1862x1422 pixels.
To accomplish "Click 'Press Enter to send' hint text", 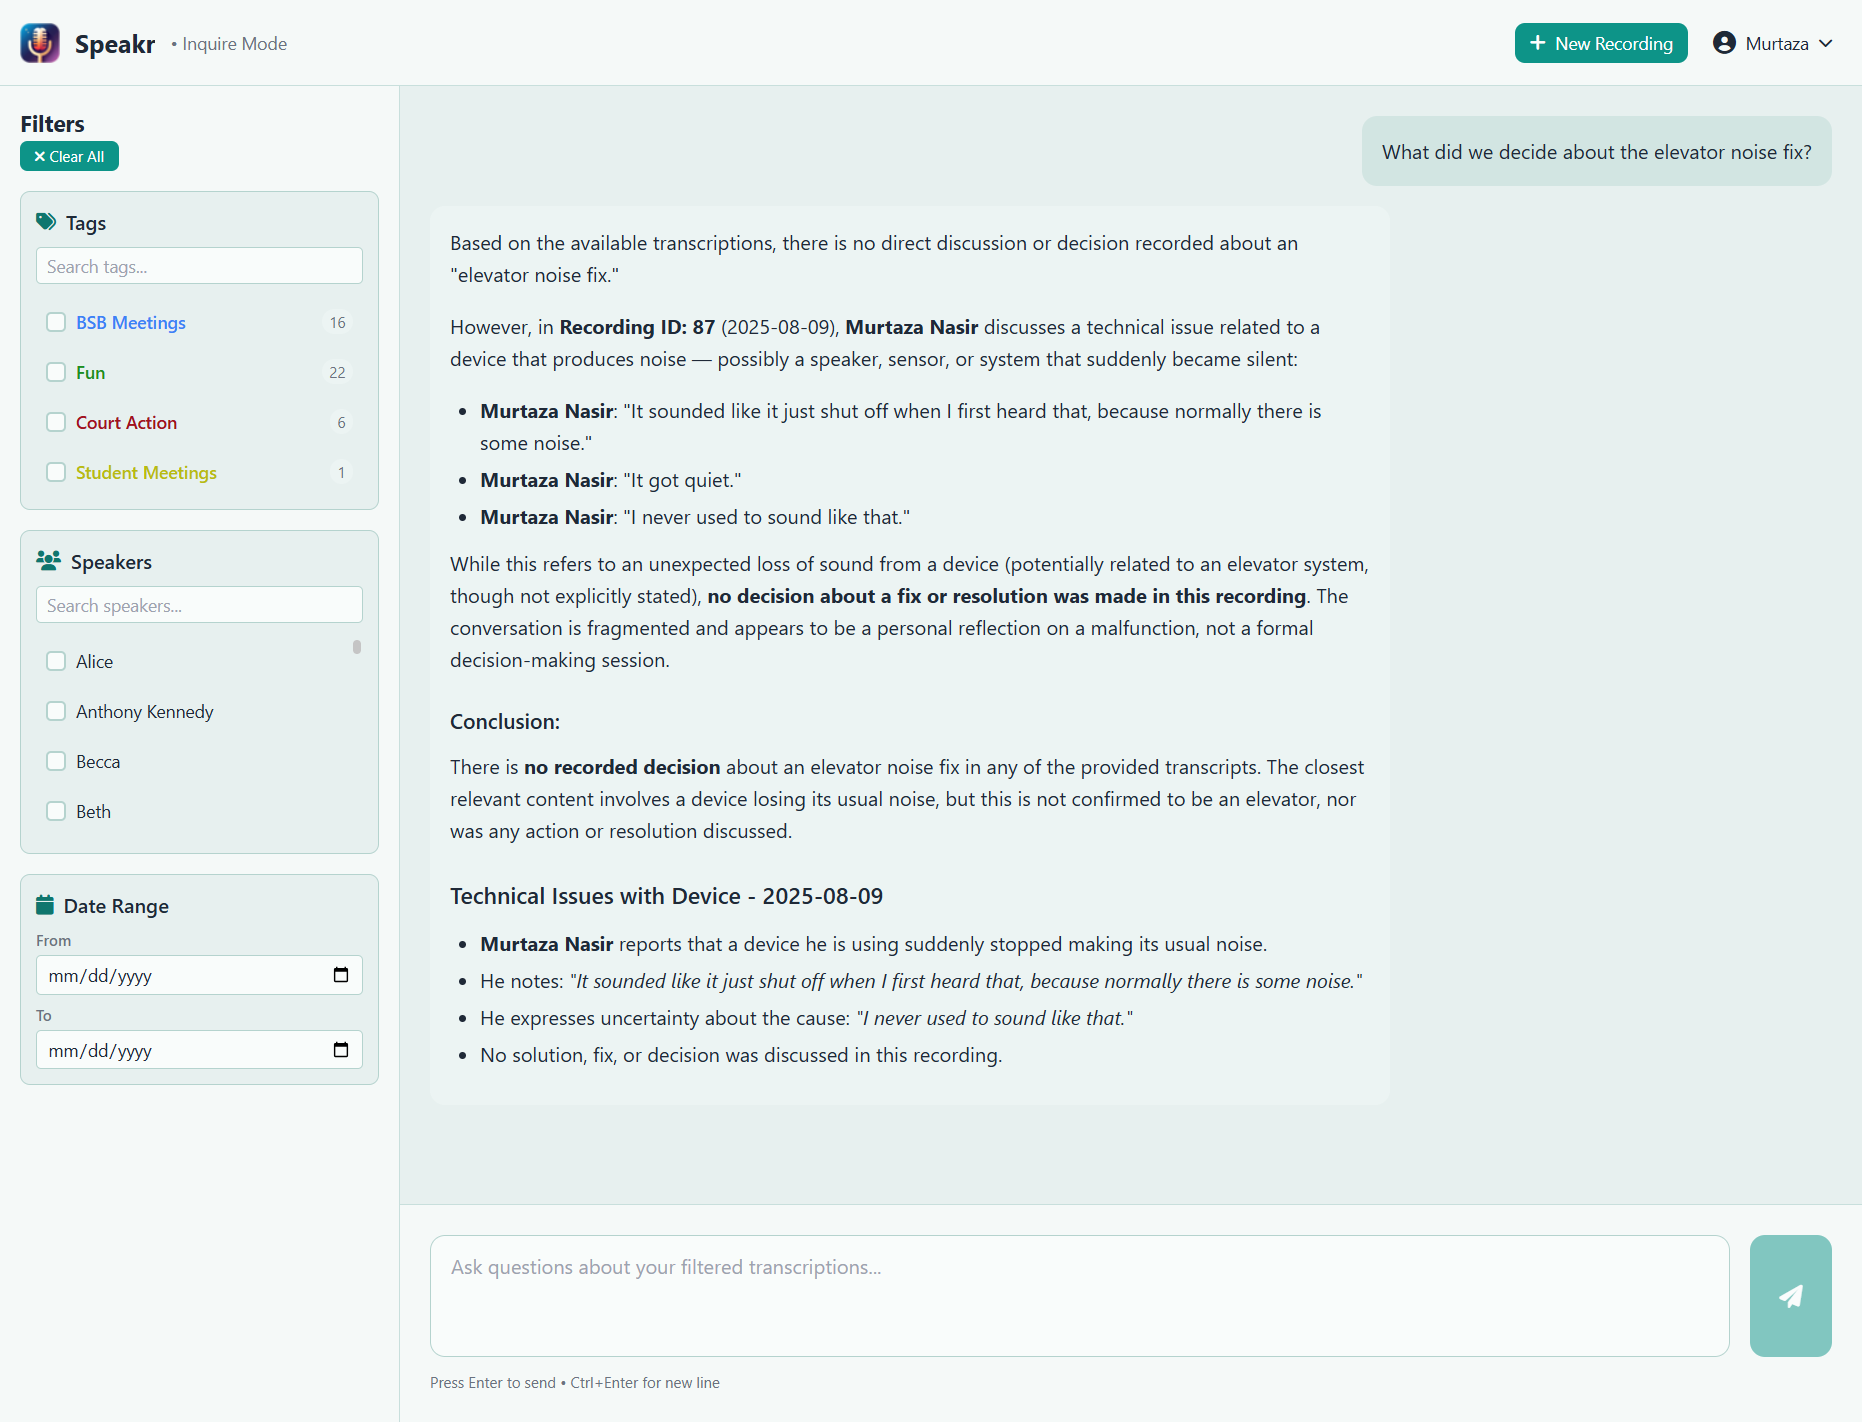I will coord(493,1382).
